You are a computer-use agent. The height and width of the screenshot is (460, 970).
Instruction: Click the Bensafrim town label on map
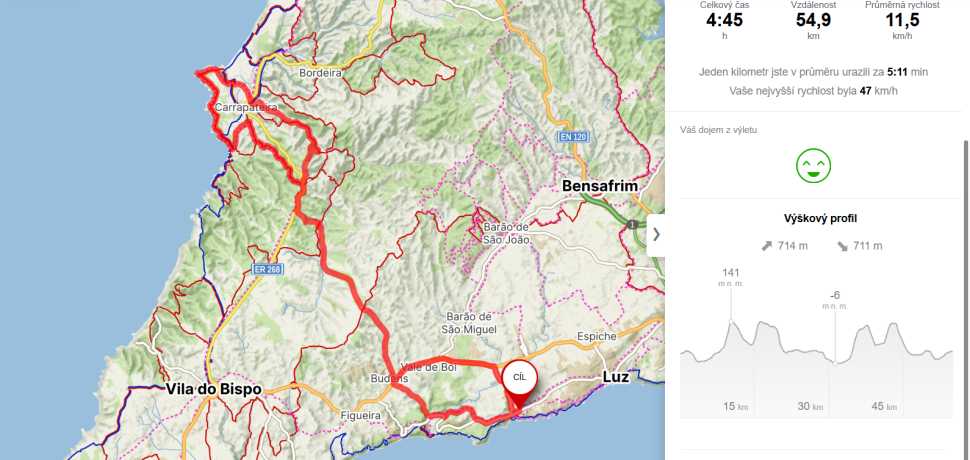tap(599, 186)
